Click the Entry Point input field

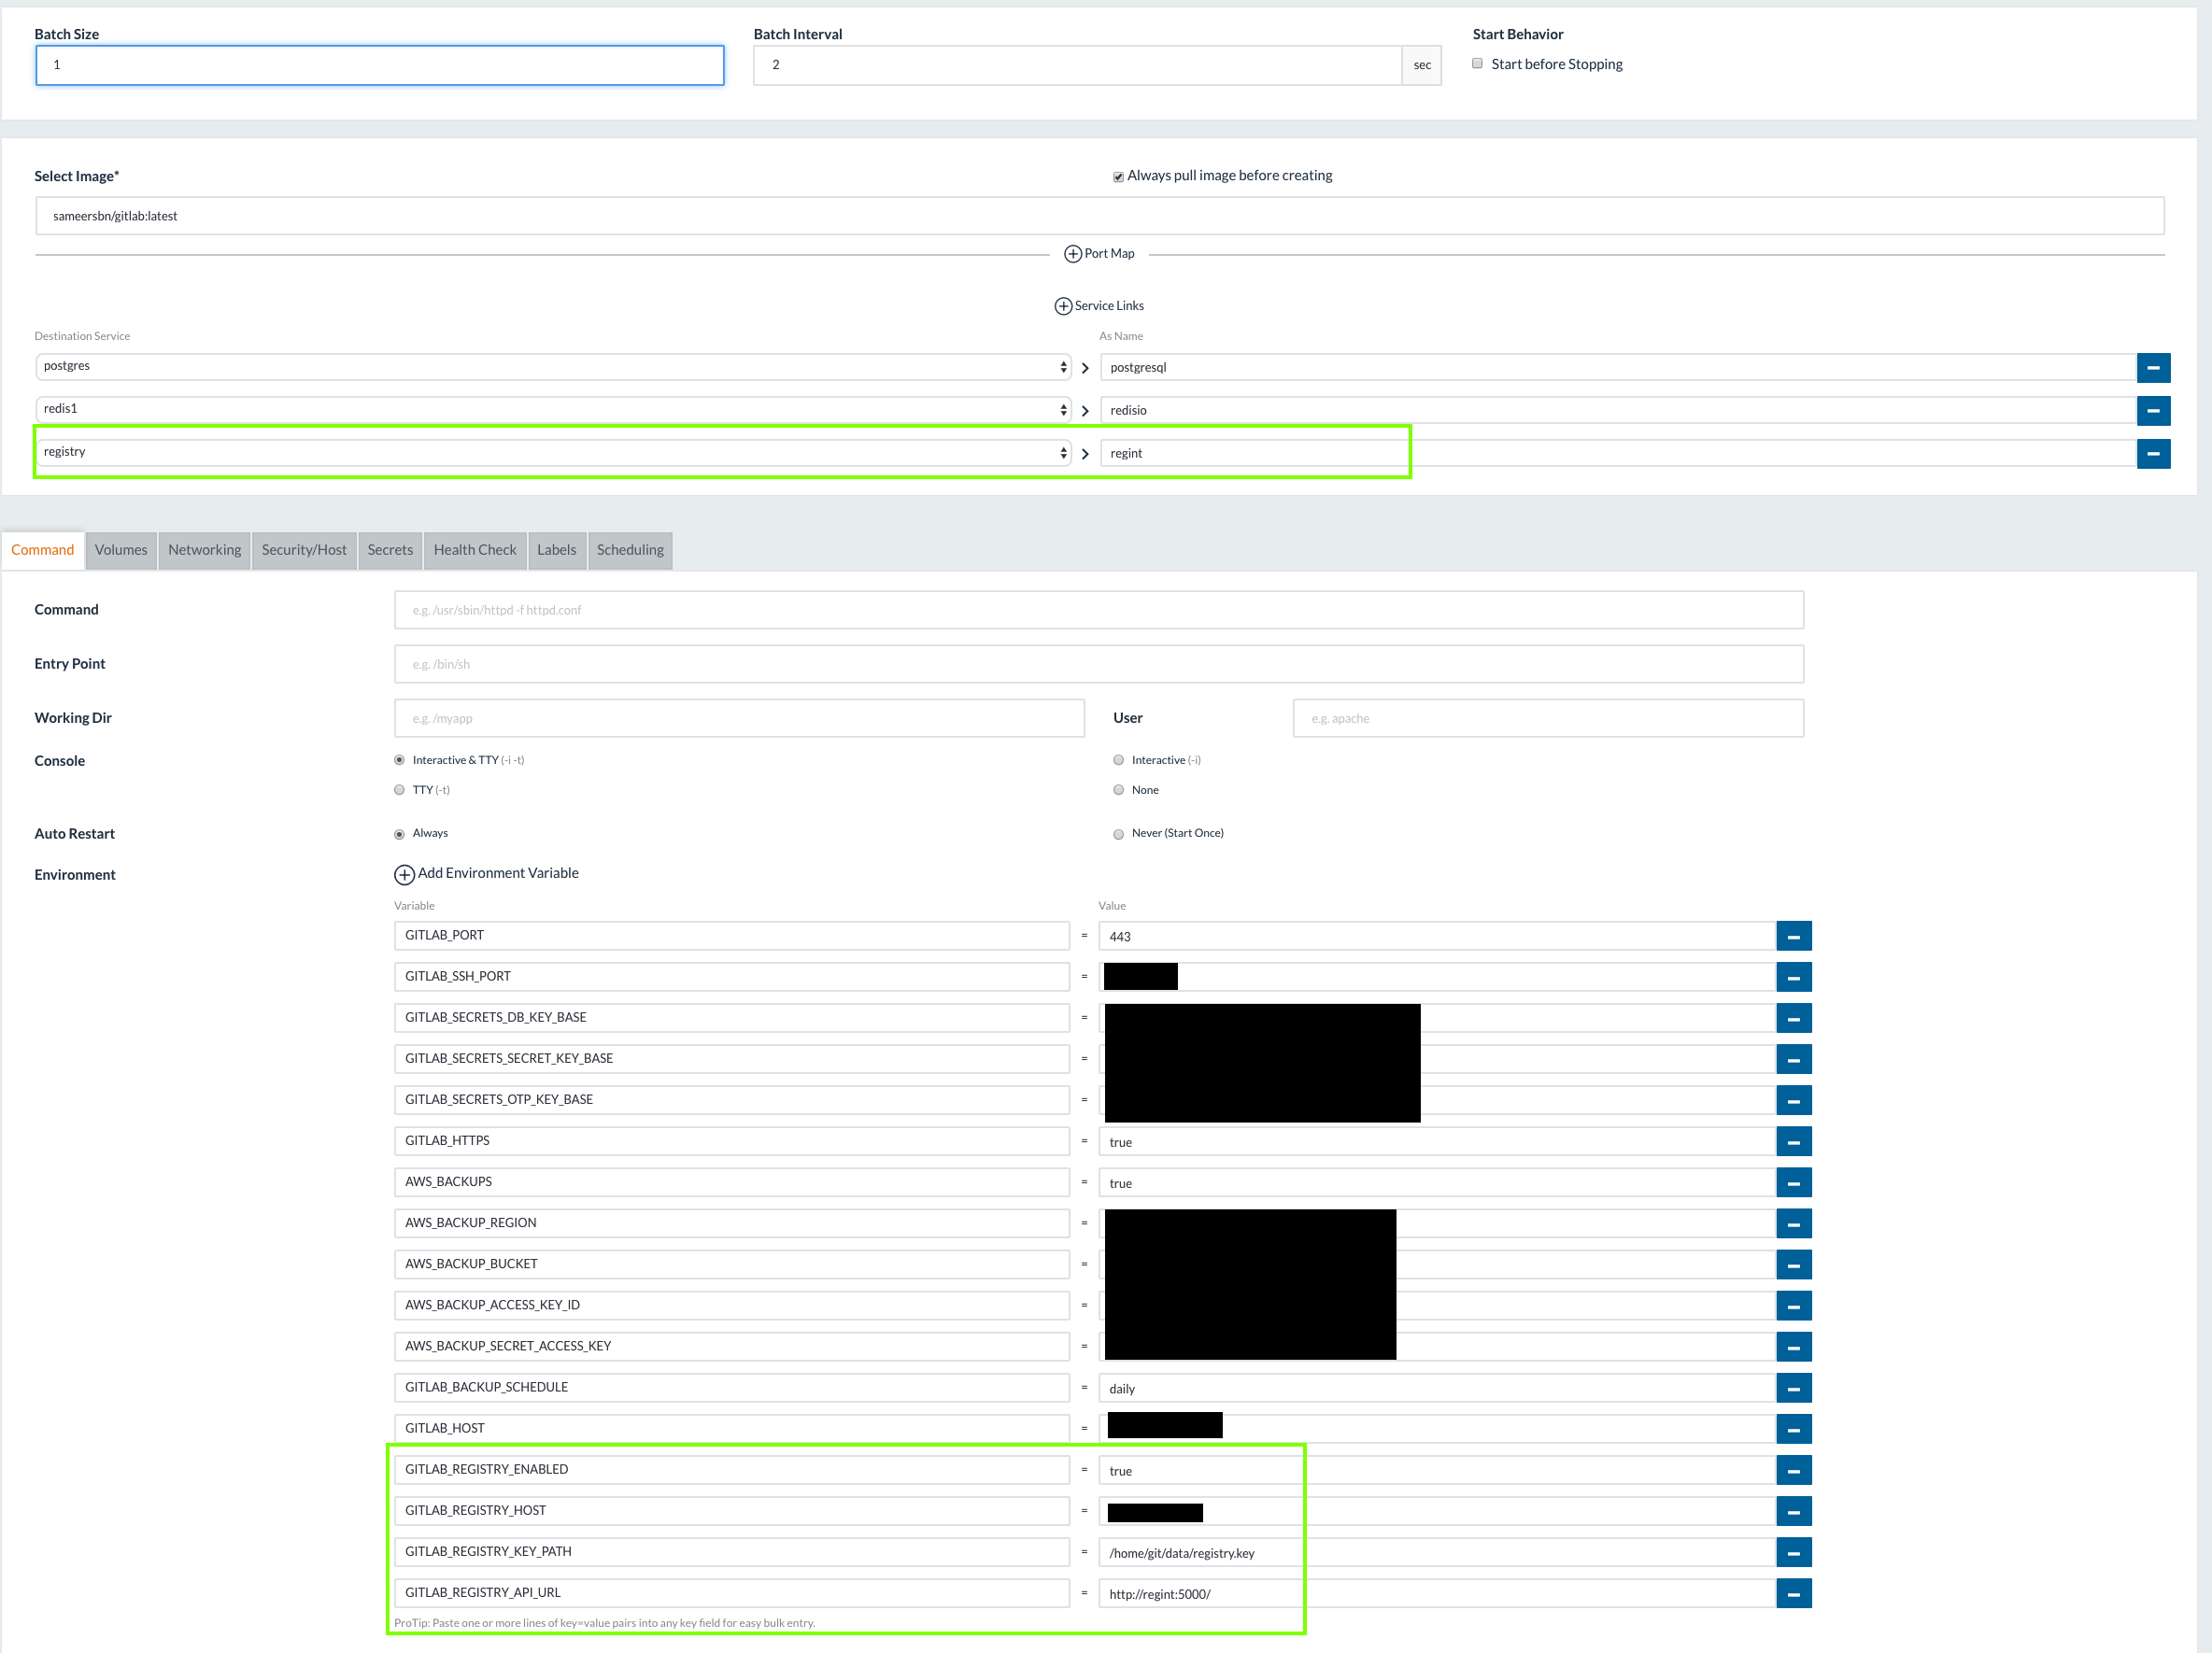tap(1099, 664)
